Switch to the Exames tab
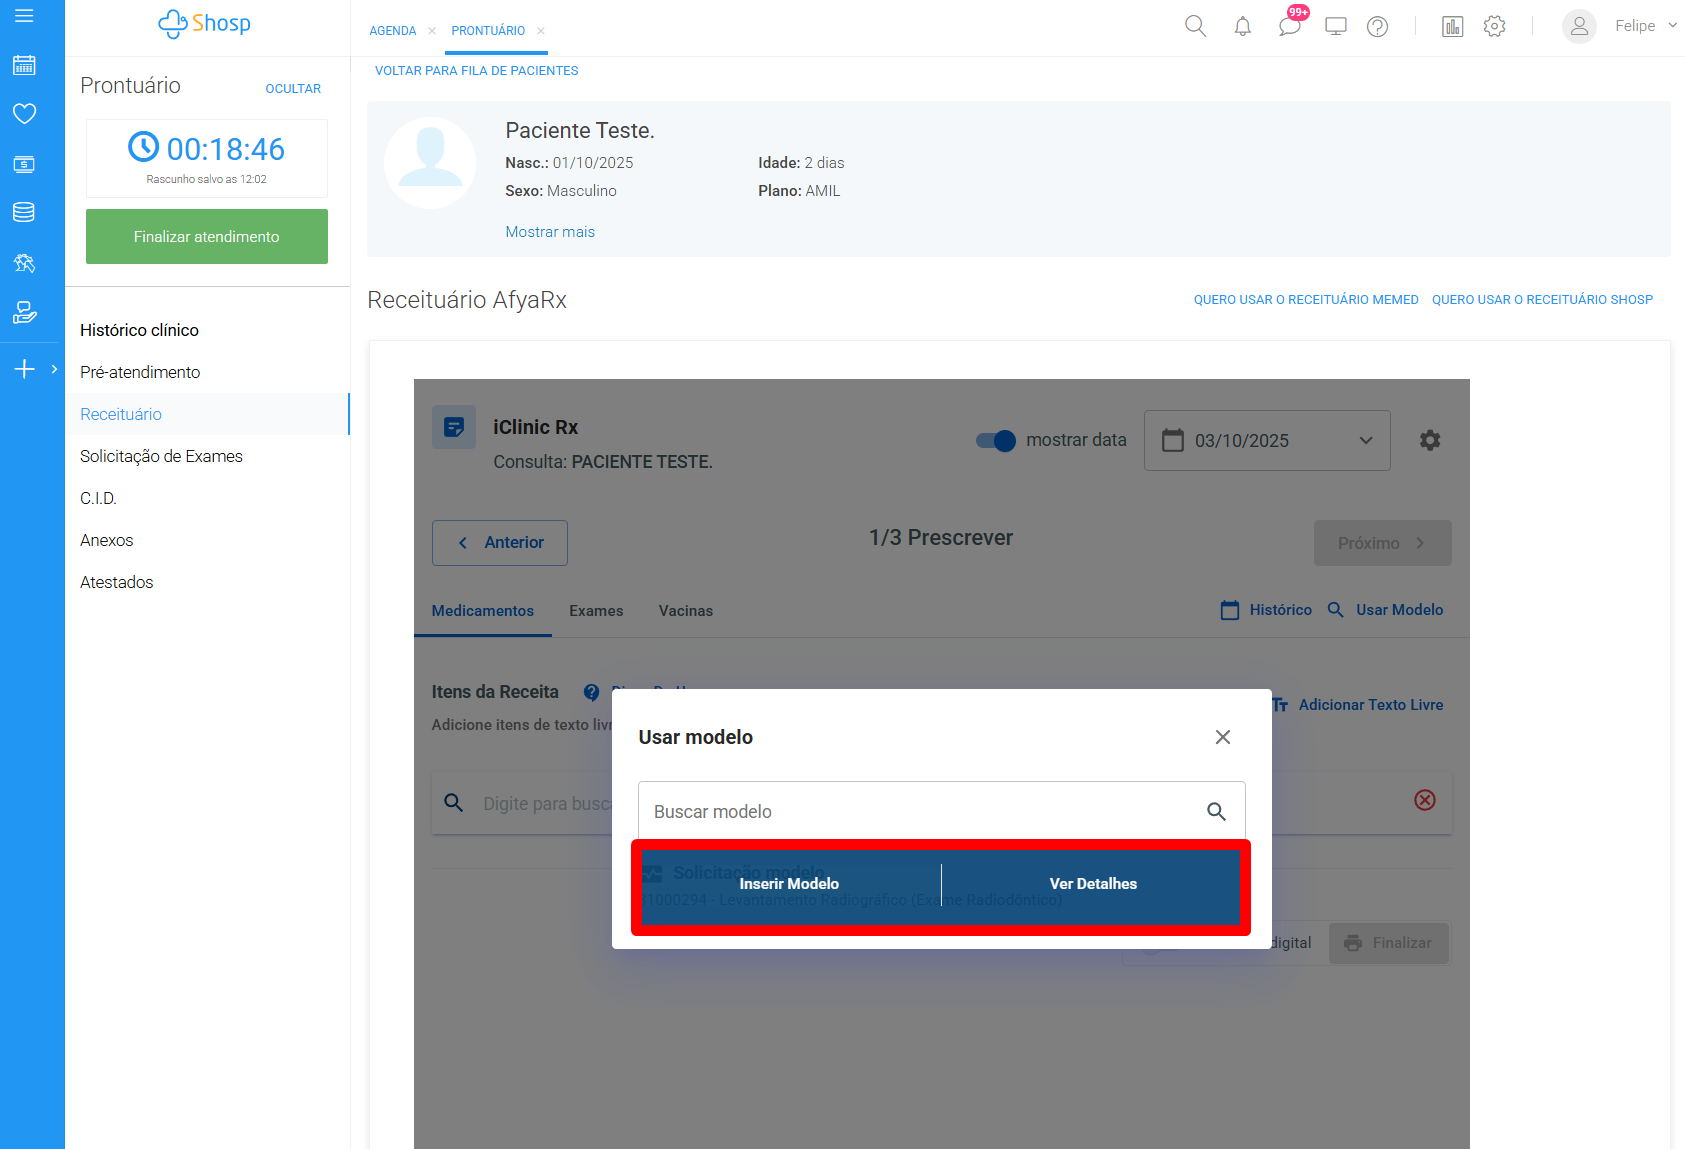Image resolution: width=1685 pixels, height=1149 pixels. (596, 611)
